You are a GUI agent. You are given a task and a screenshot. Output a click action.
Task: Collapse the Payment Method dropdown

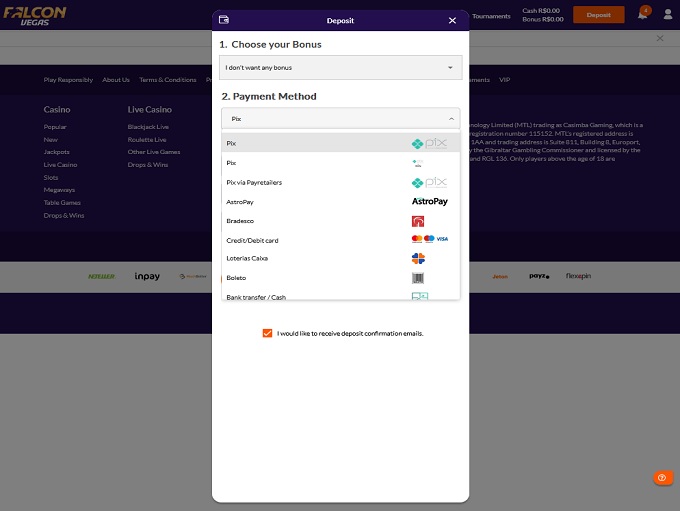(340, 118)
